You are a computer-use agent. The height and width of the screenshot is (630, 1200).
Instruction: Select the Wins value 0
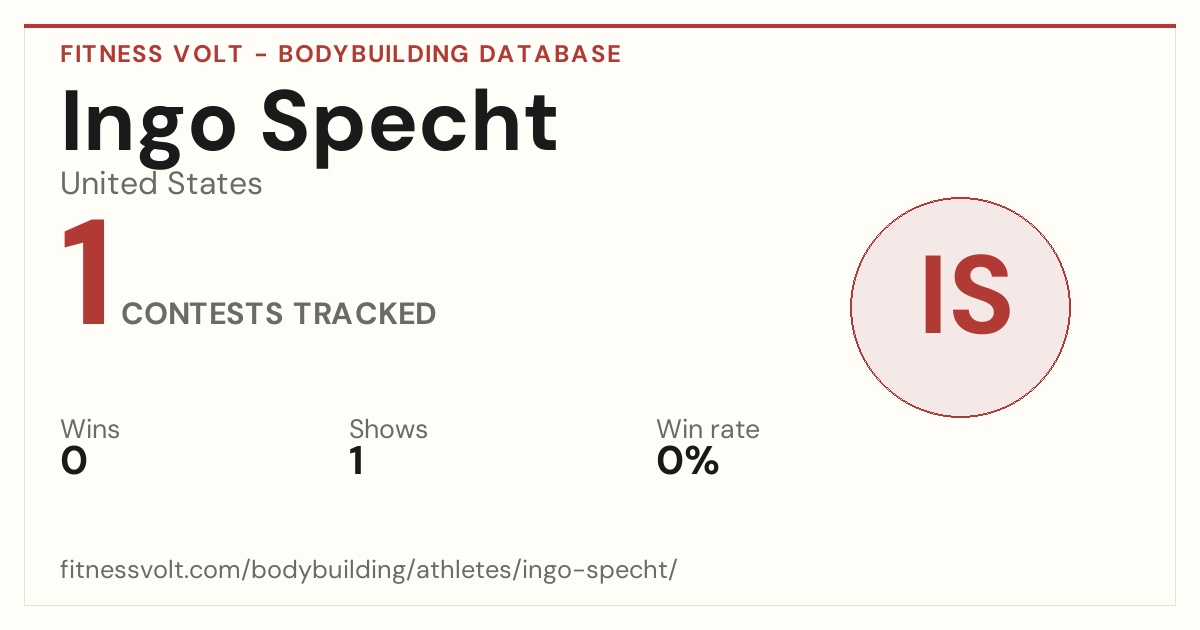pyautogui.click(x=74, y=461)
